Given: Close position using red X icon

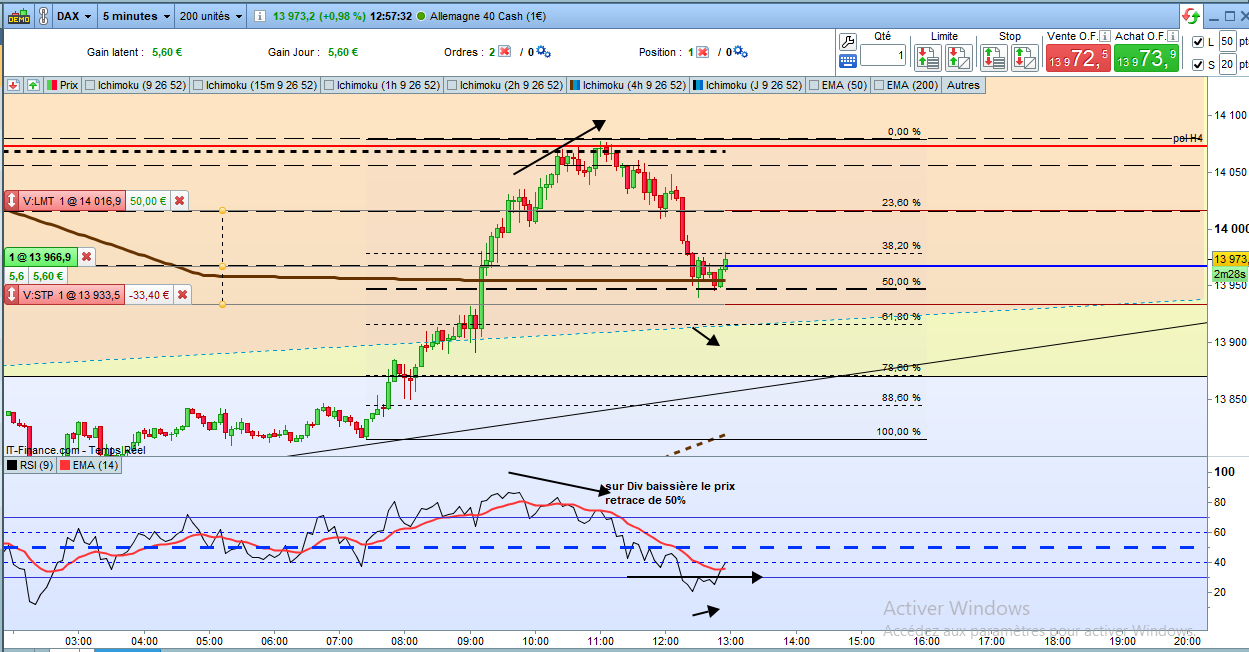Looking at the screenshot, I should click(703, 51).
